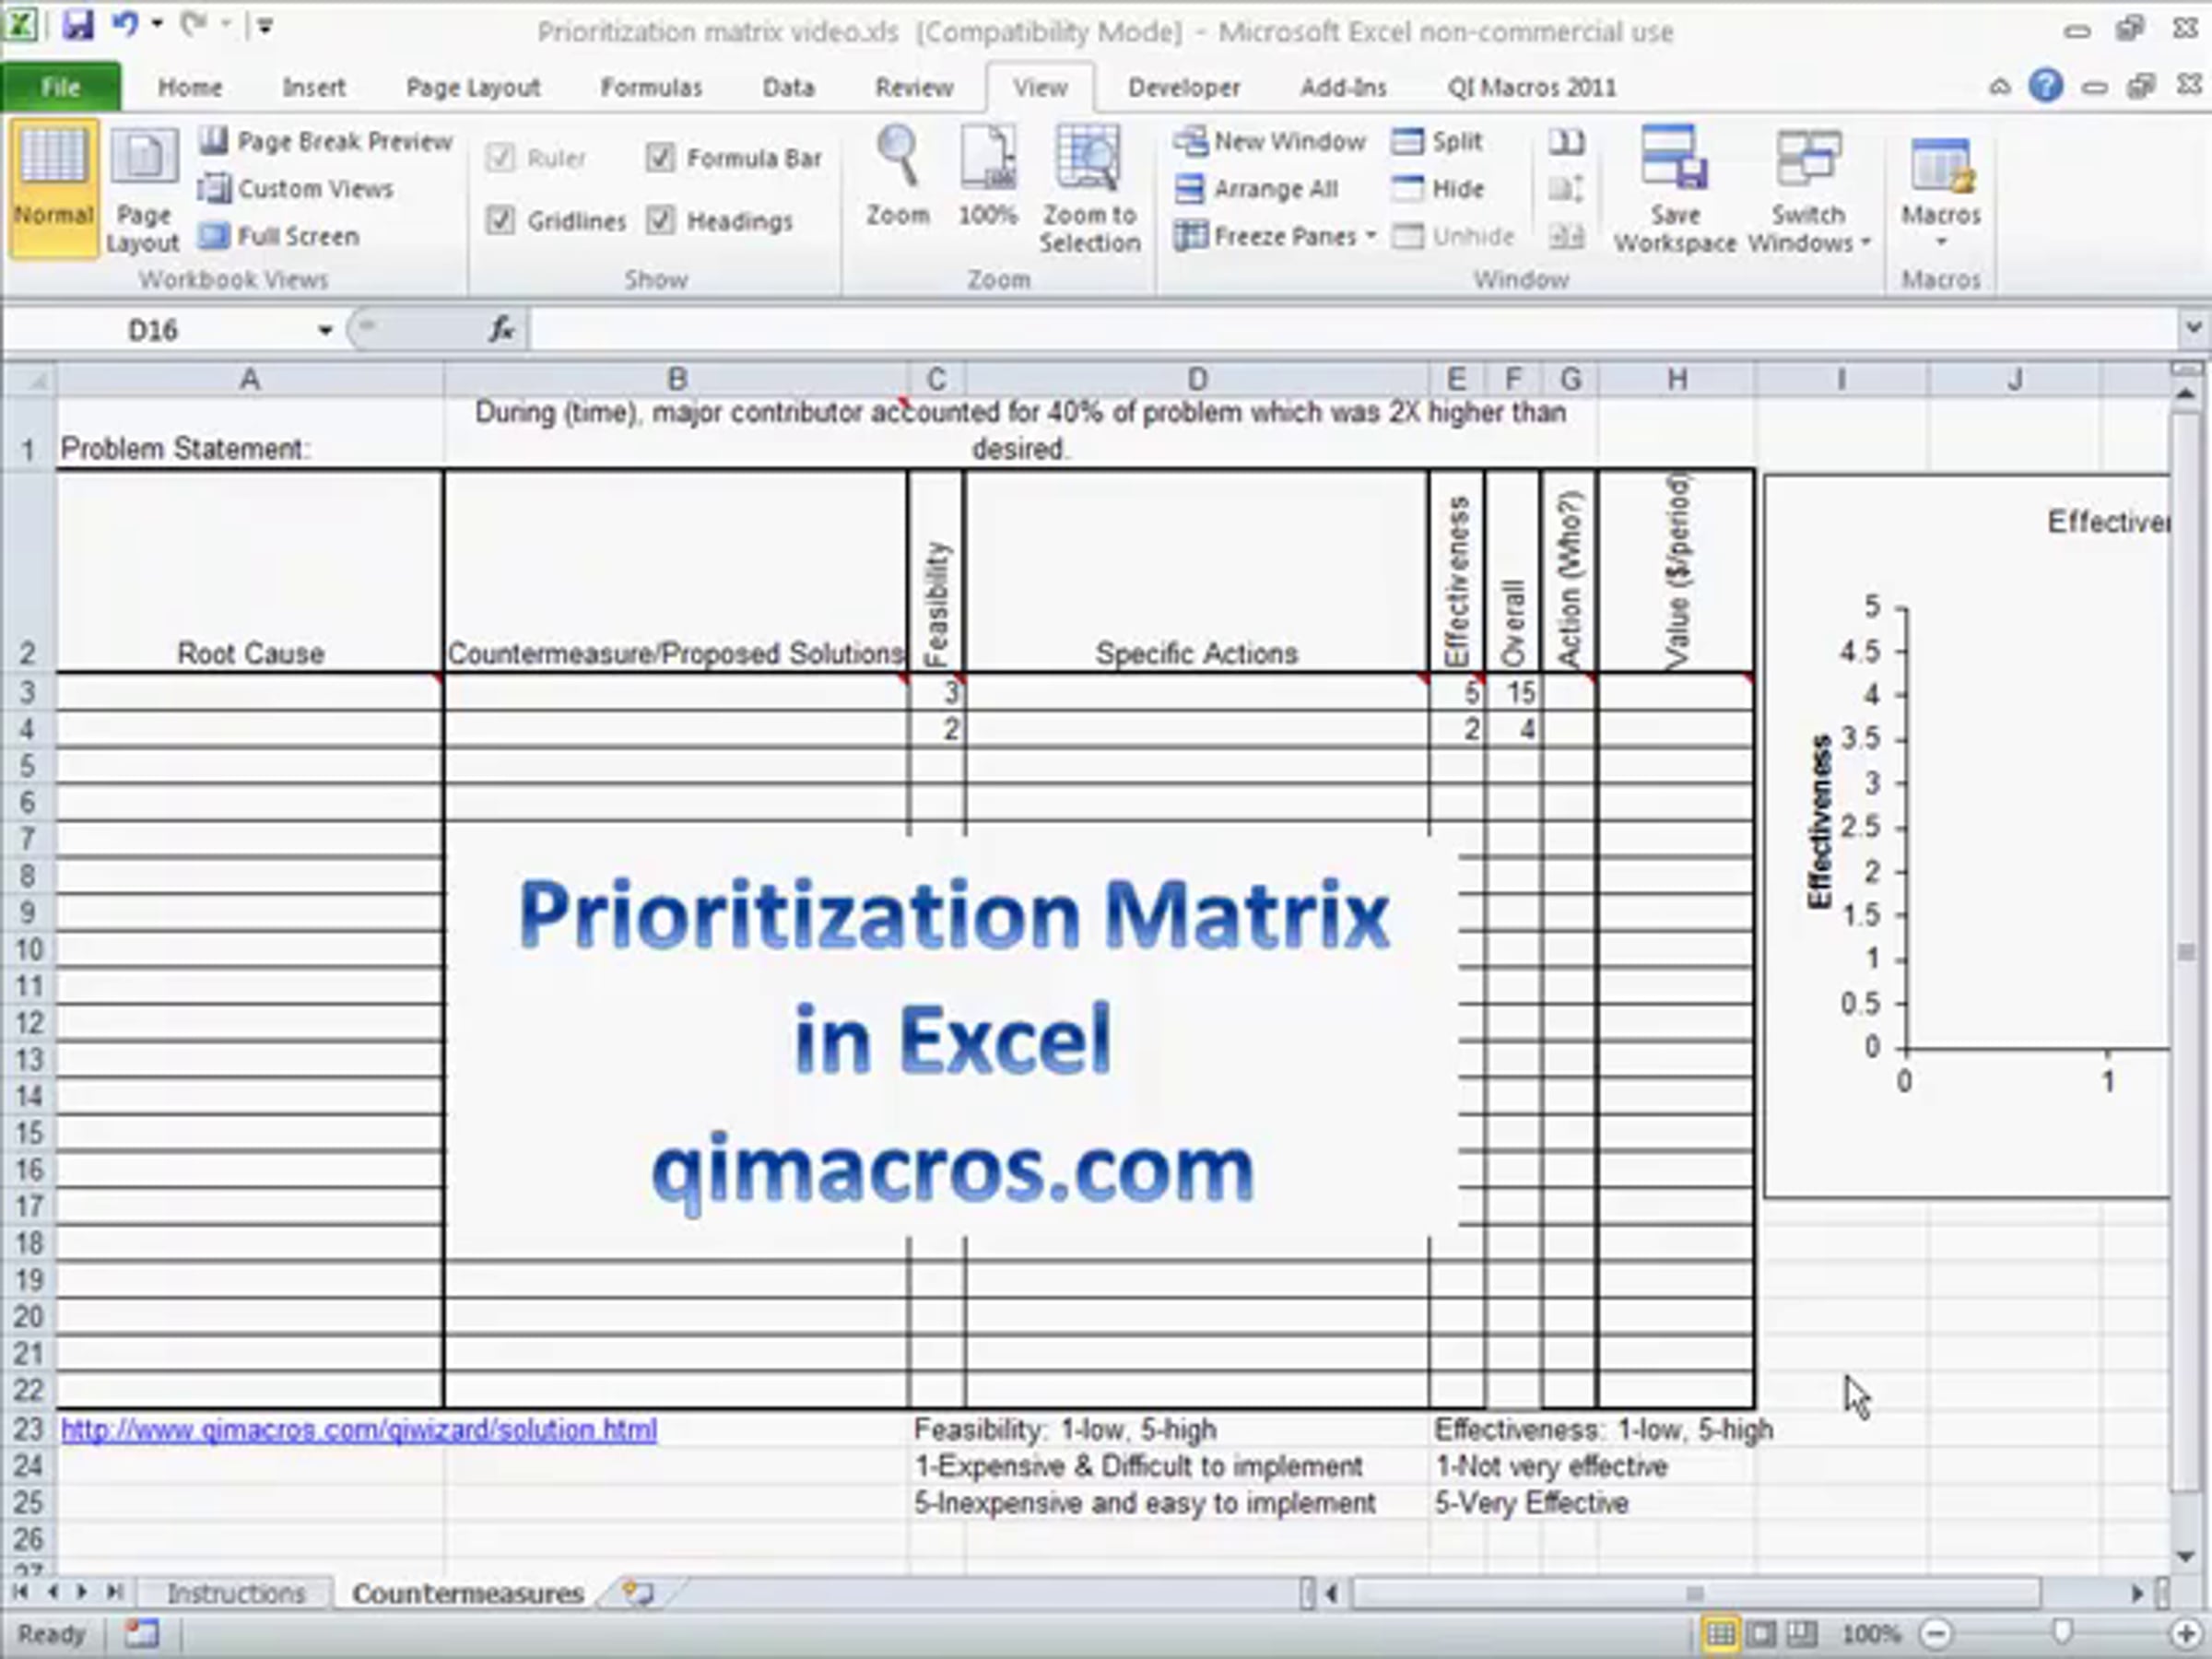Open Undo history dropdown arrow
Viewport: 2212px width, 1659px height.
(157, 24)
